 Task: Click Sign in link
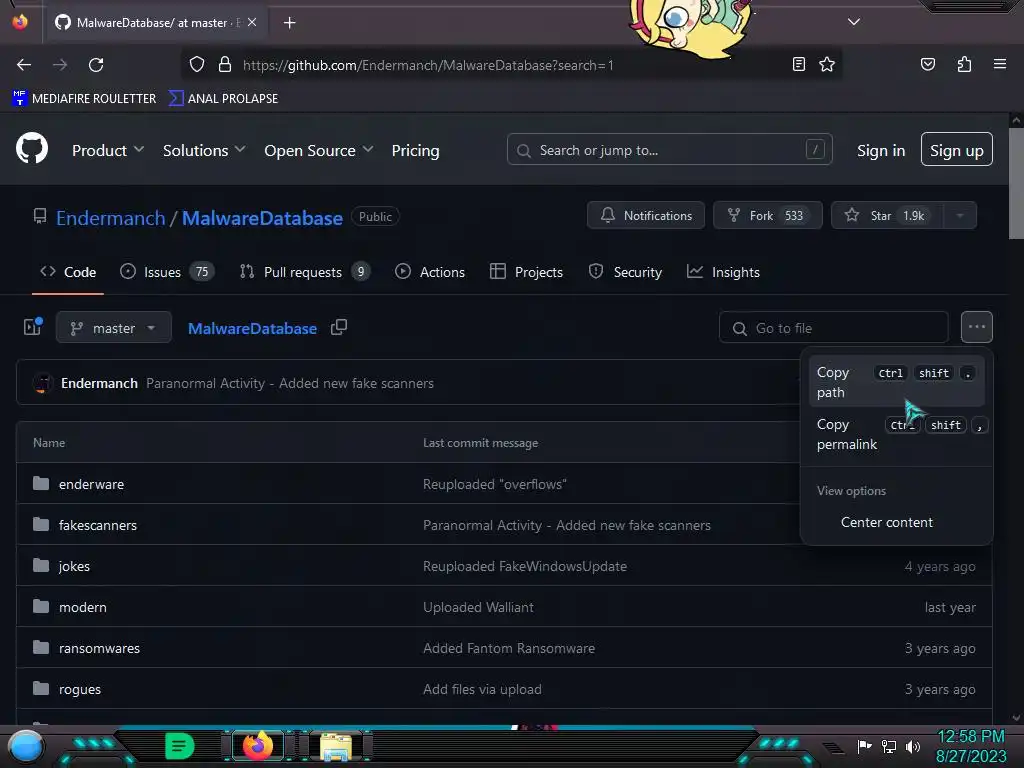click(x=880, y=150)
